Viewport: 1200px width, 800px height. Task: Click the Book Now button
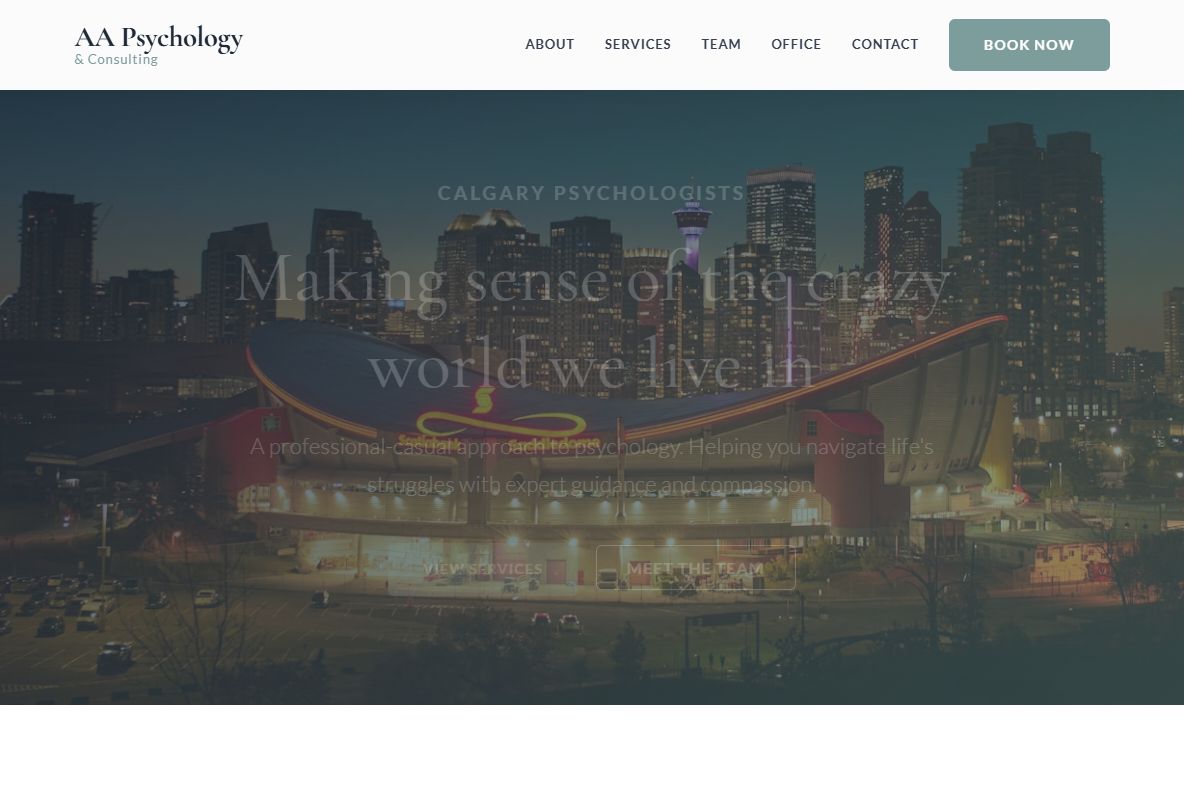click(1029, 45)
